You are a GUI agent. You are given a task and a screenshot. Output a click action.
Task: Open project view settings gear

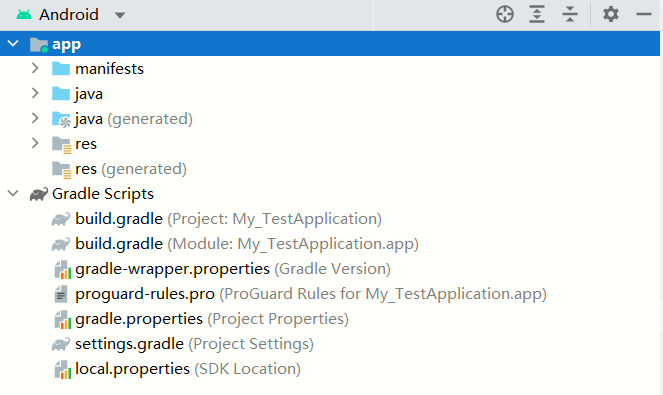pyautogui.click(x=611, y=14)
